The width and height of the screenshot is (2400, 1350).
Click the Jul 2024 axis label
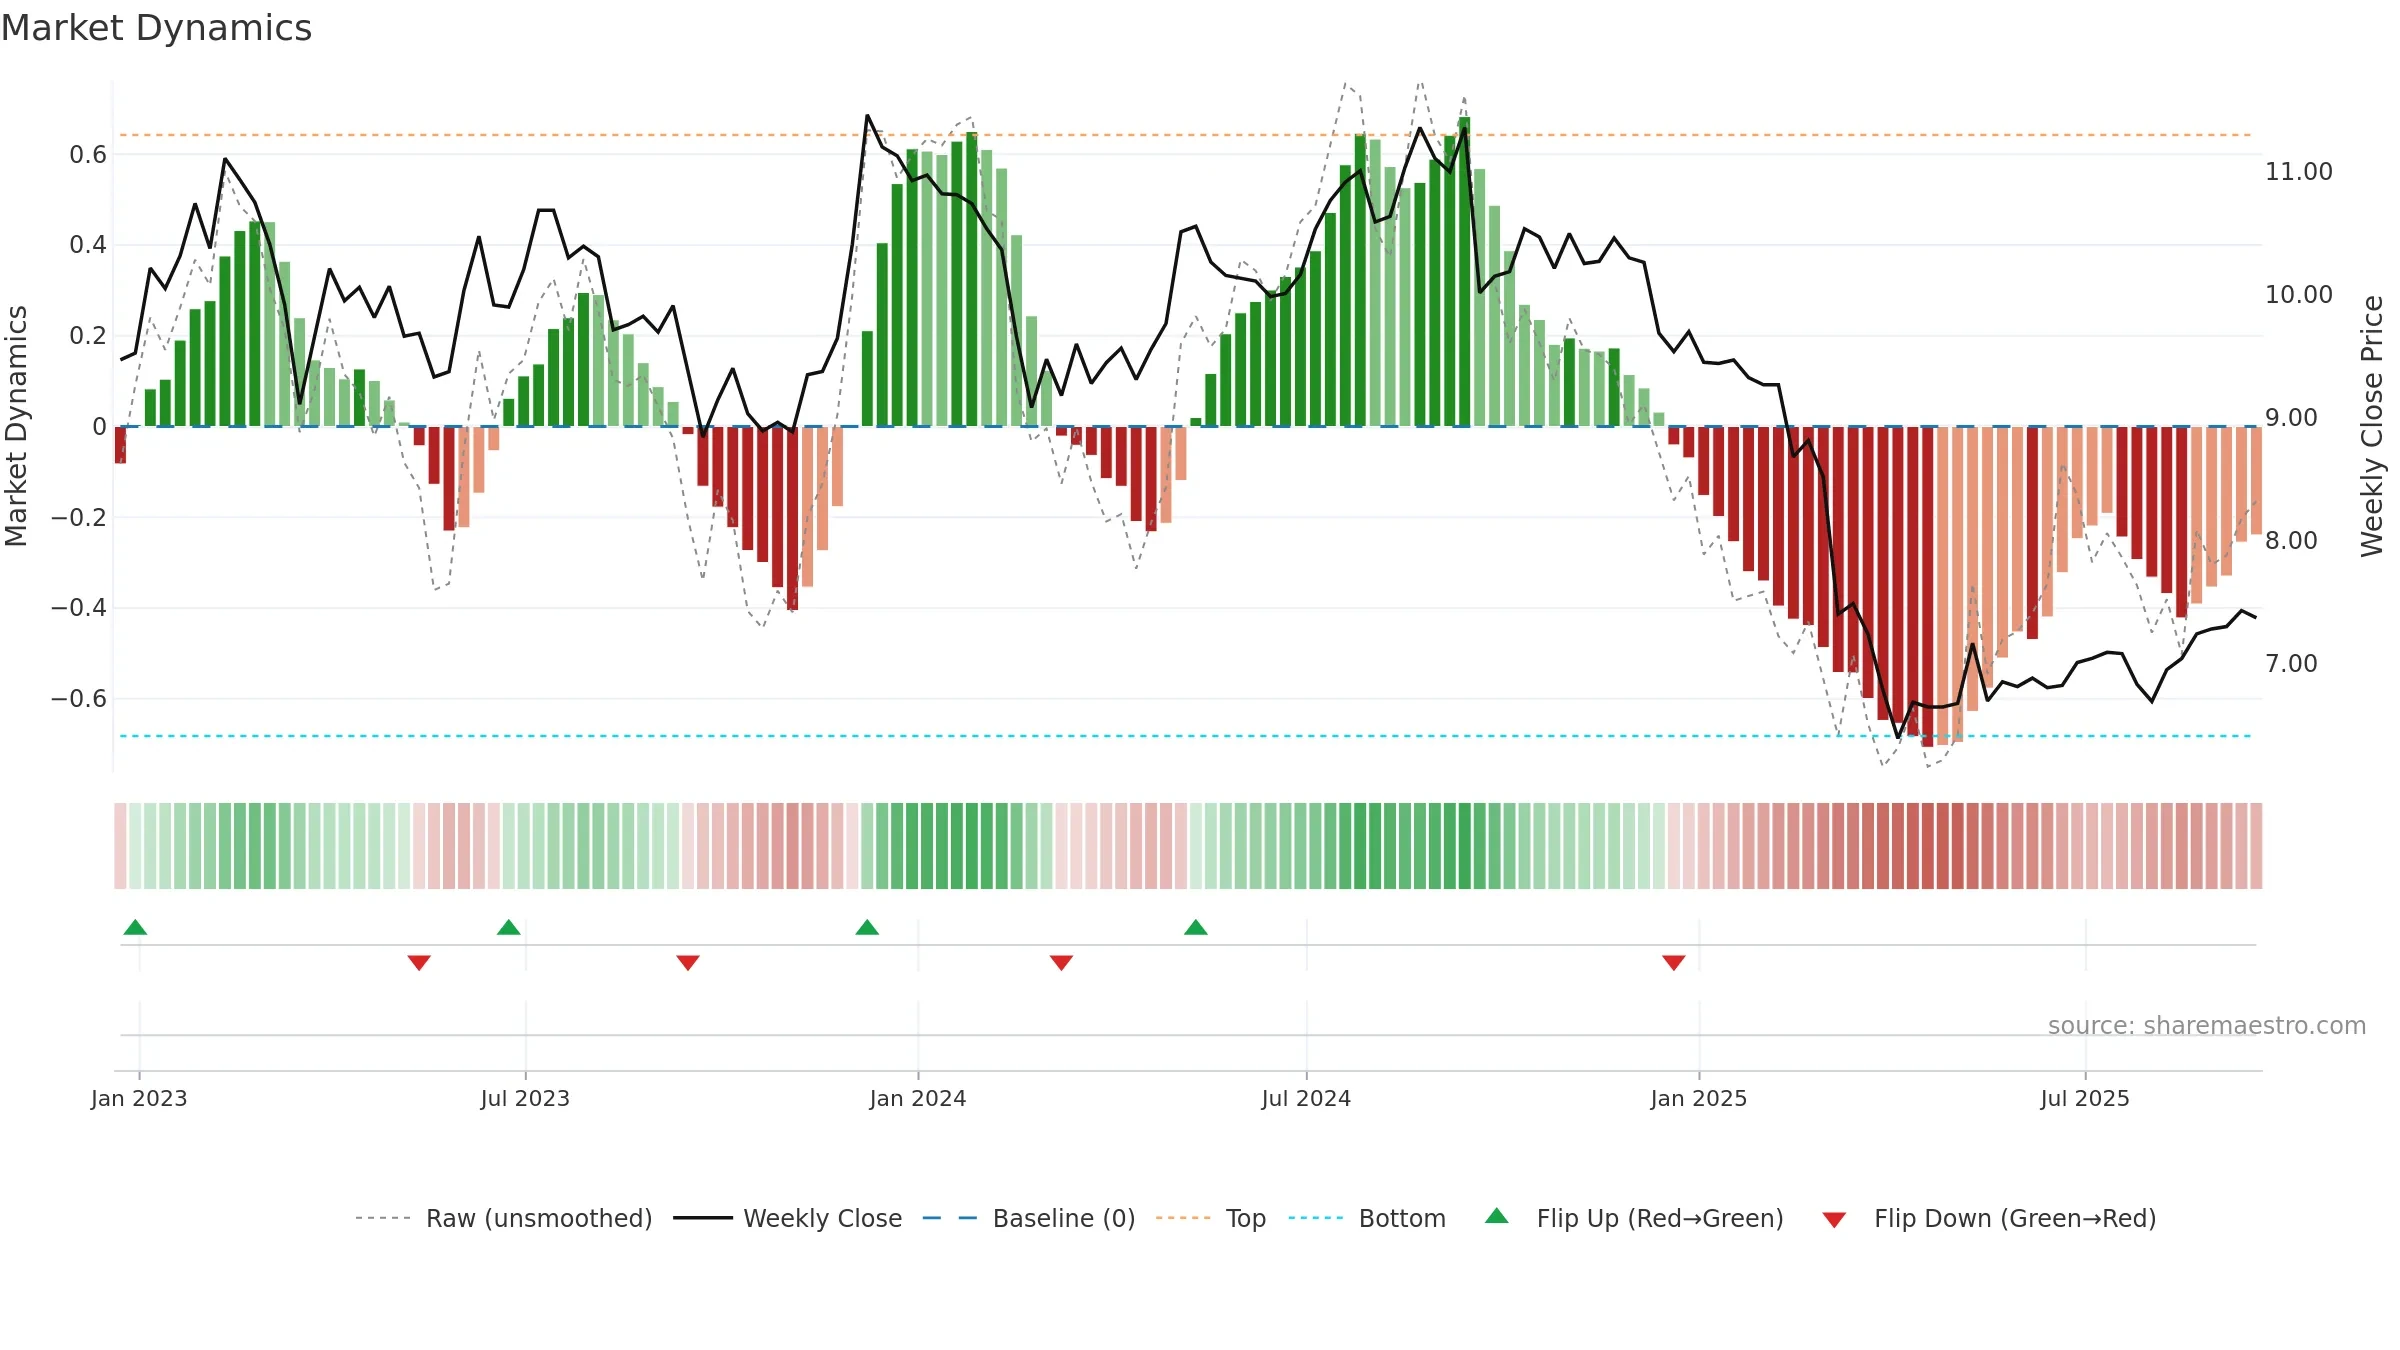[1306, 1098]
